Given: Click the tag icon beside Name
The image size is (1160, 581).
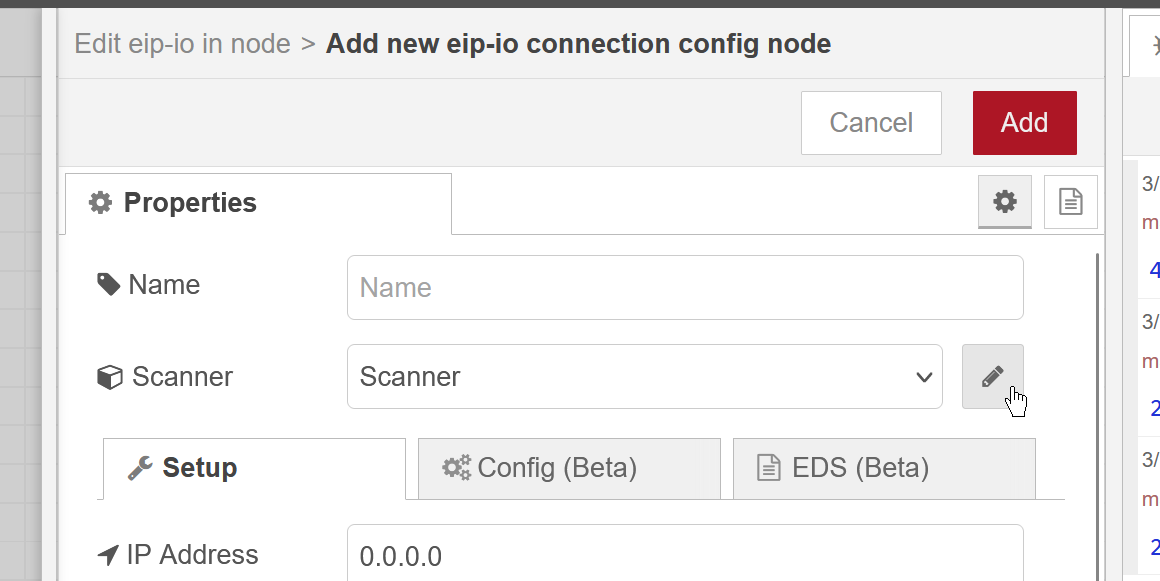Looking at the screenshot, I should coord(109,284).
